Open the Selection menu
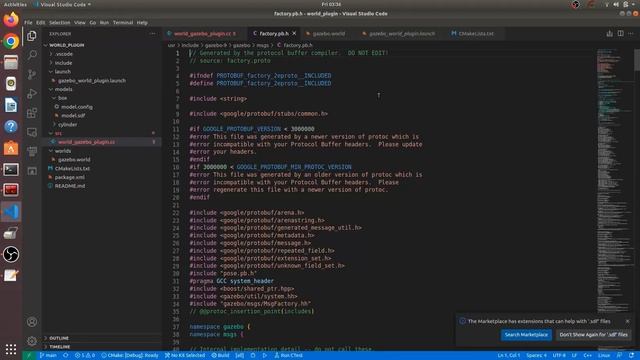The height and width of the screenshot is (360, 640). tap(60, 22)
